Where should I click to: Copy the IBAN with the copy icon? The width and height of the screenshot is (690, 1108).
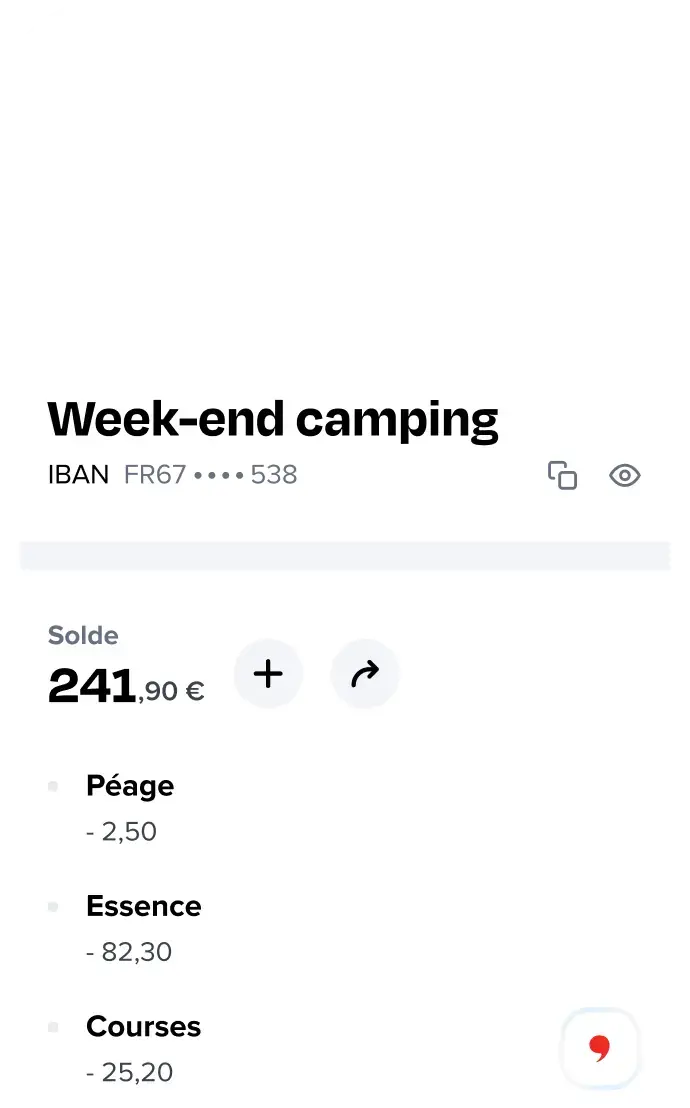563,475
